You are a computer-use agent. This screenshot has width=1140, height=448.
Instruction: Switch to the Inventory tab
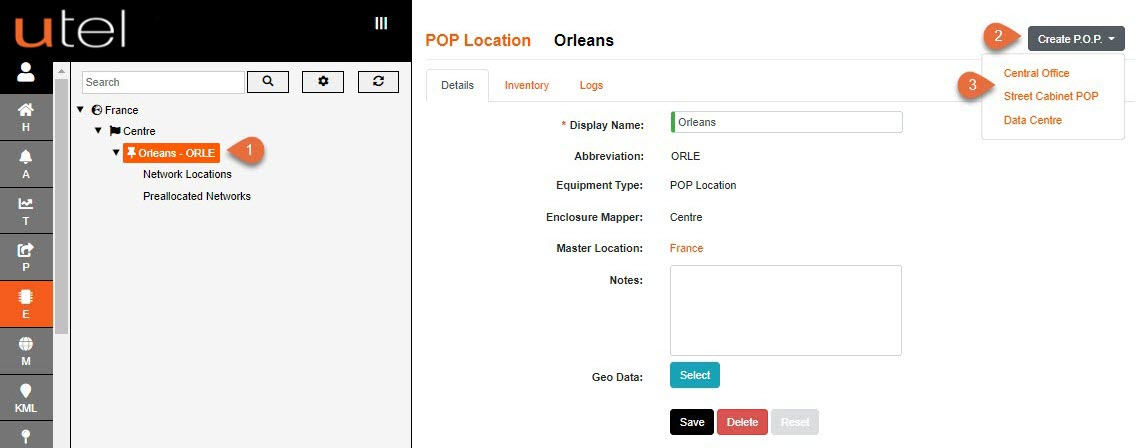(x=526, y=85)
